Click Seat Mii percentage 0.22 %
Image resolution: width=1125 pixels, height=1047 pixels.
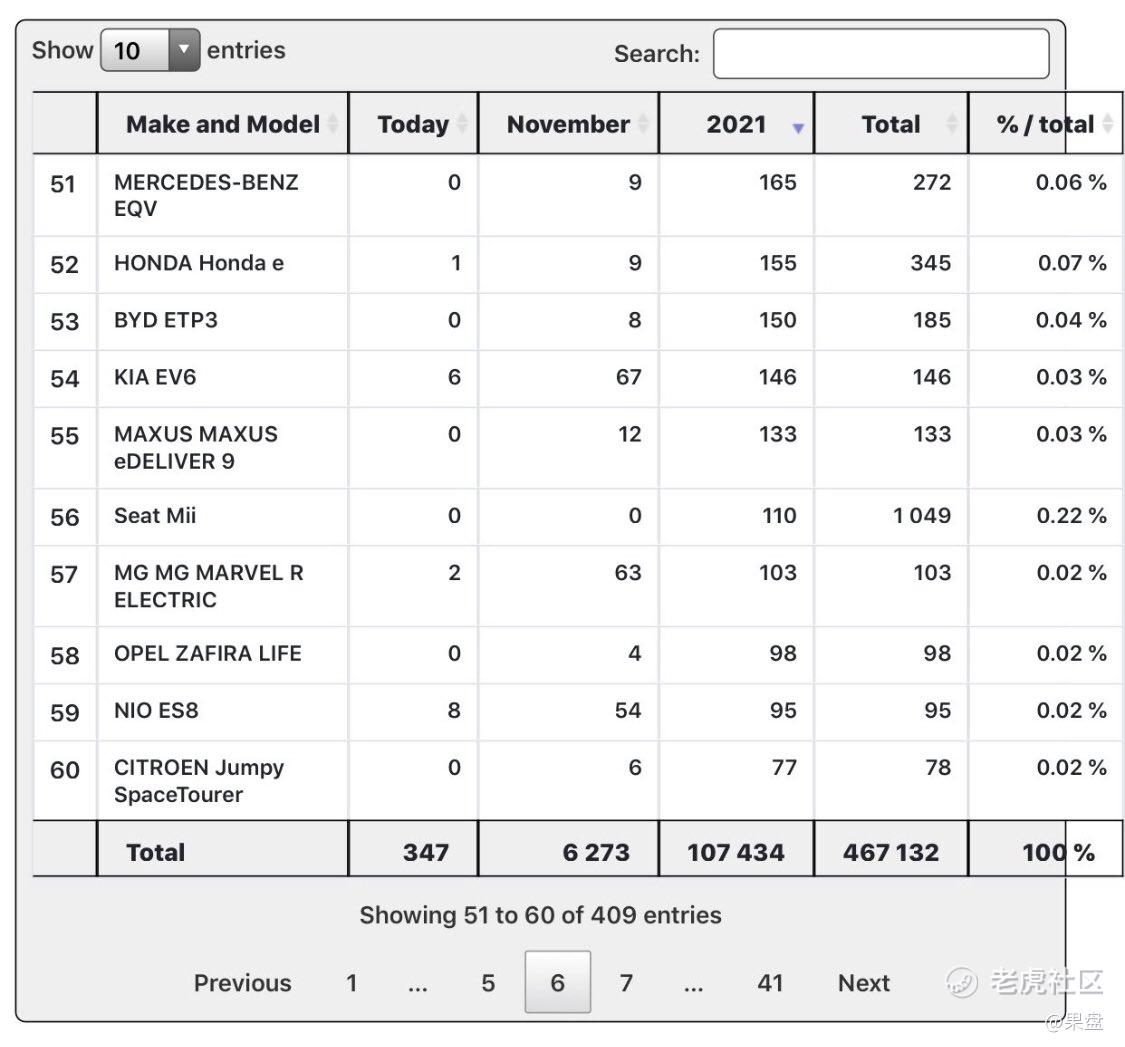(1071, 515)
